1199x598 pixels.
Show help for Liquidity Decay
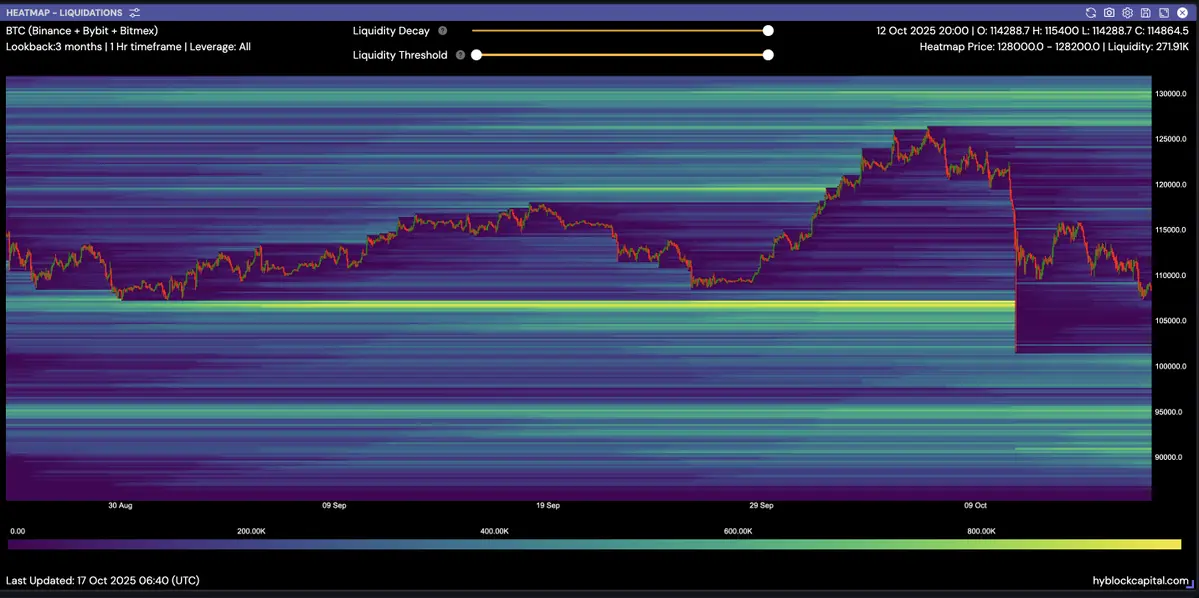[443, 31]
